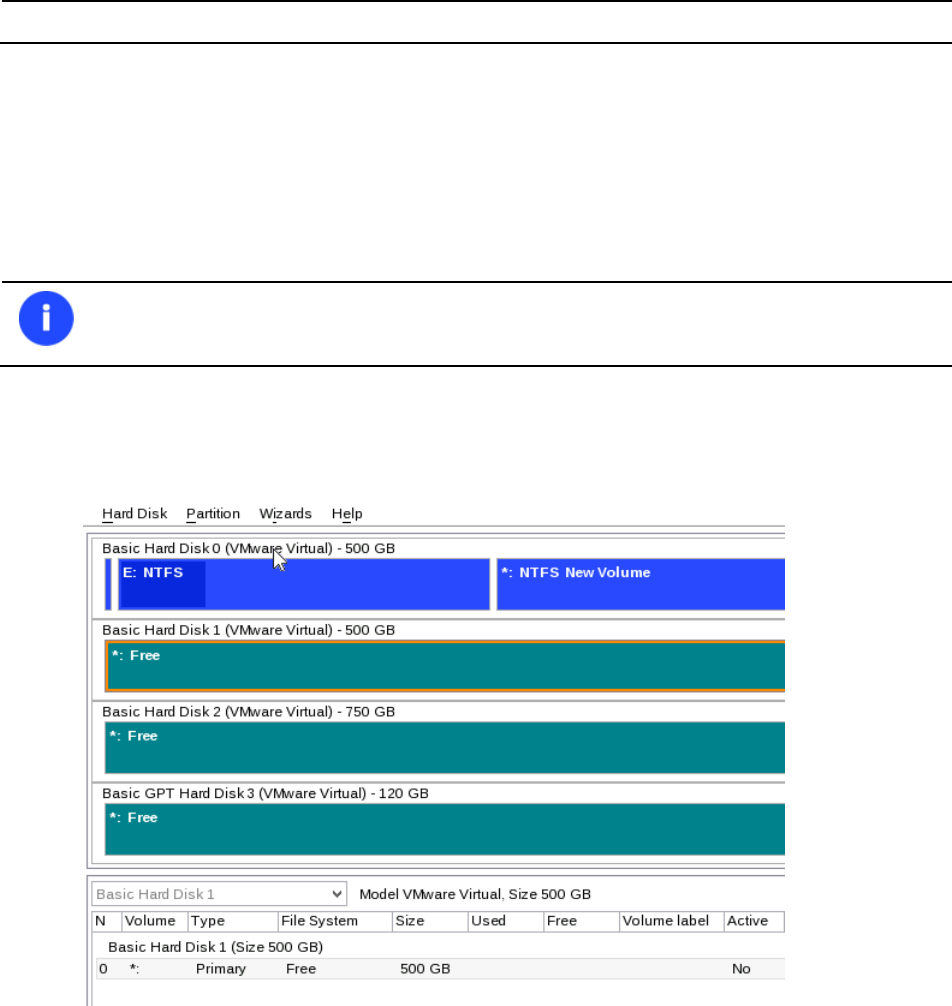952x1006 pixels.
Task: Click the 'Basic Hard Disk 0 (VMware Virtual) - 500 GB' title
Action: pyautogui.click(x=248, y=549)
